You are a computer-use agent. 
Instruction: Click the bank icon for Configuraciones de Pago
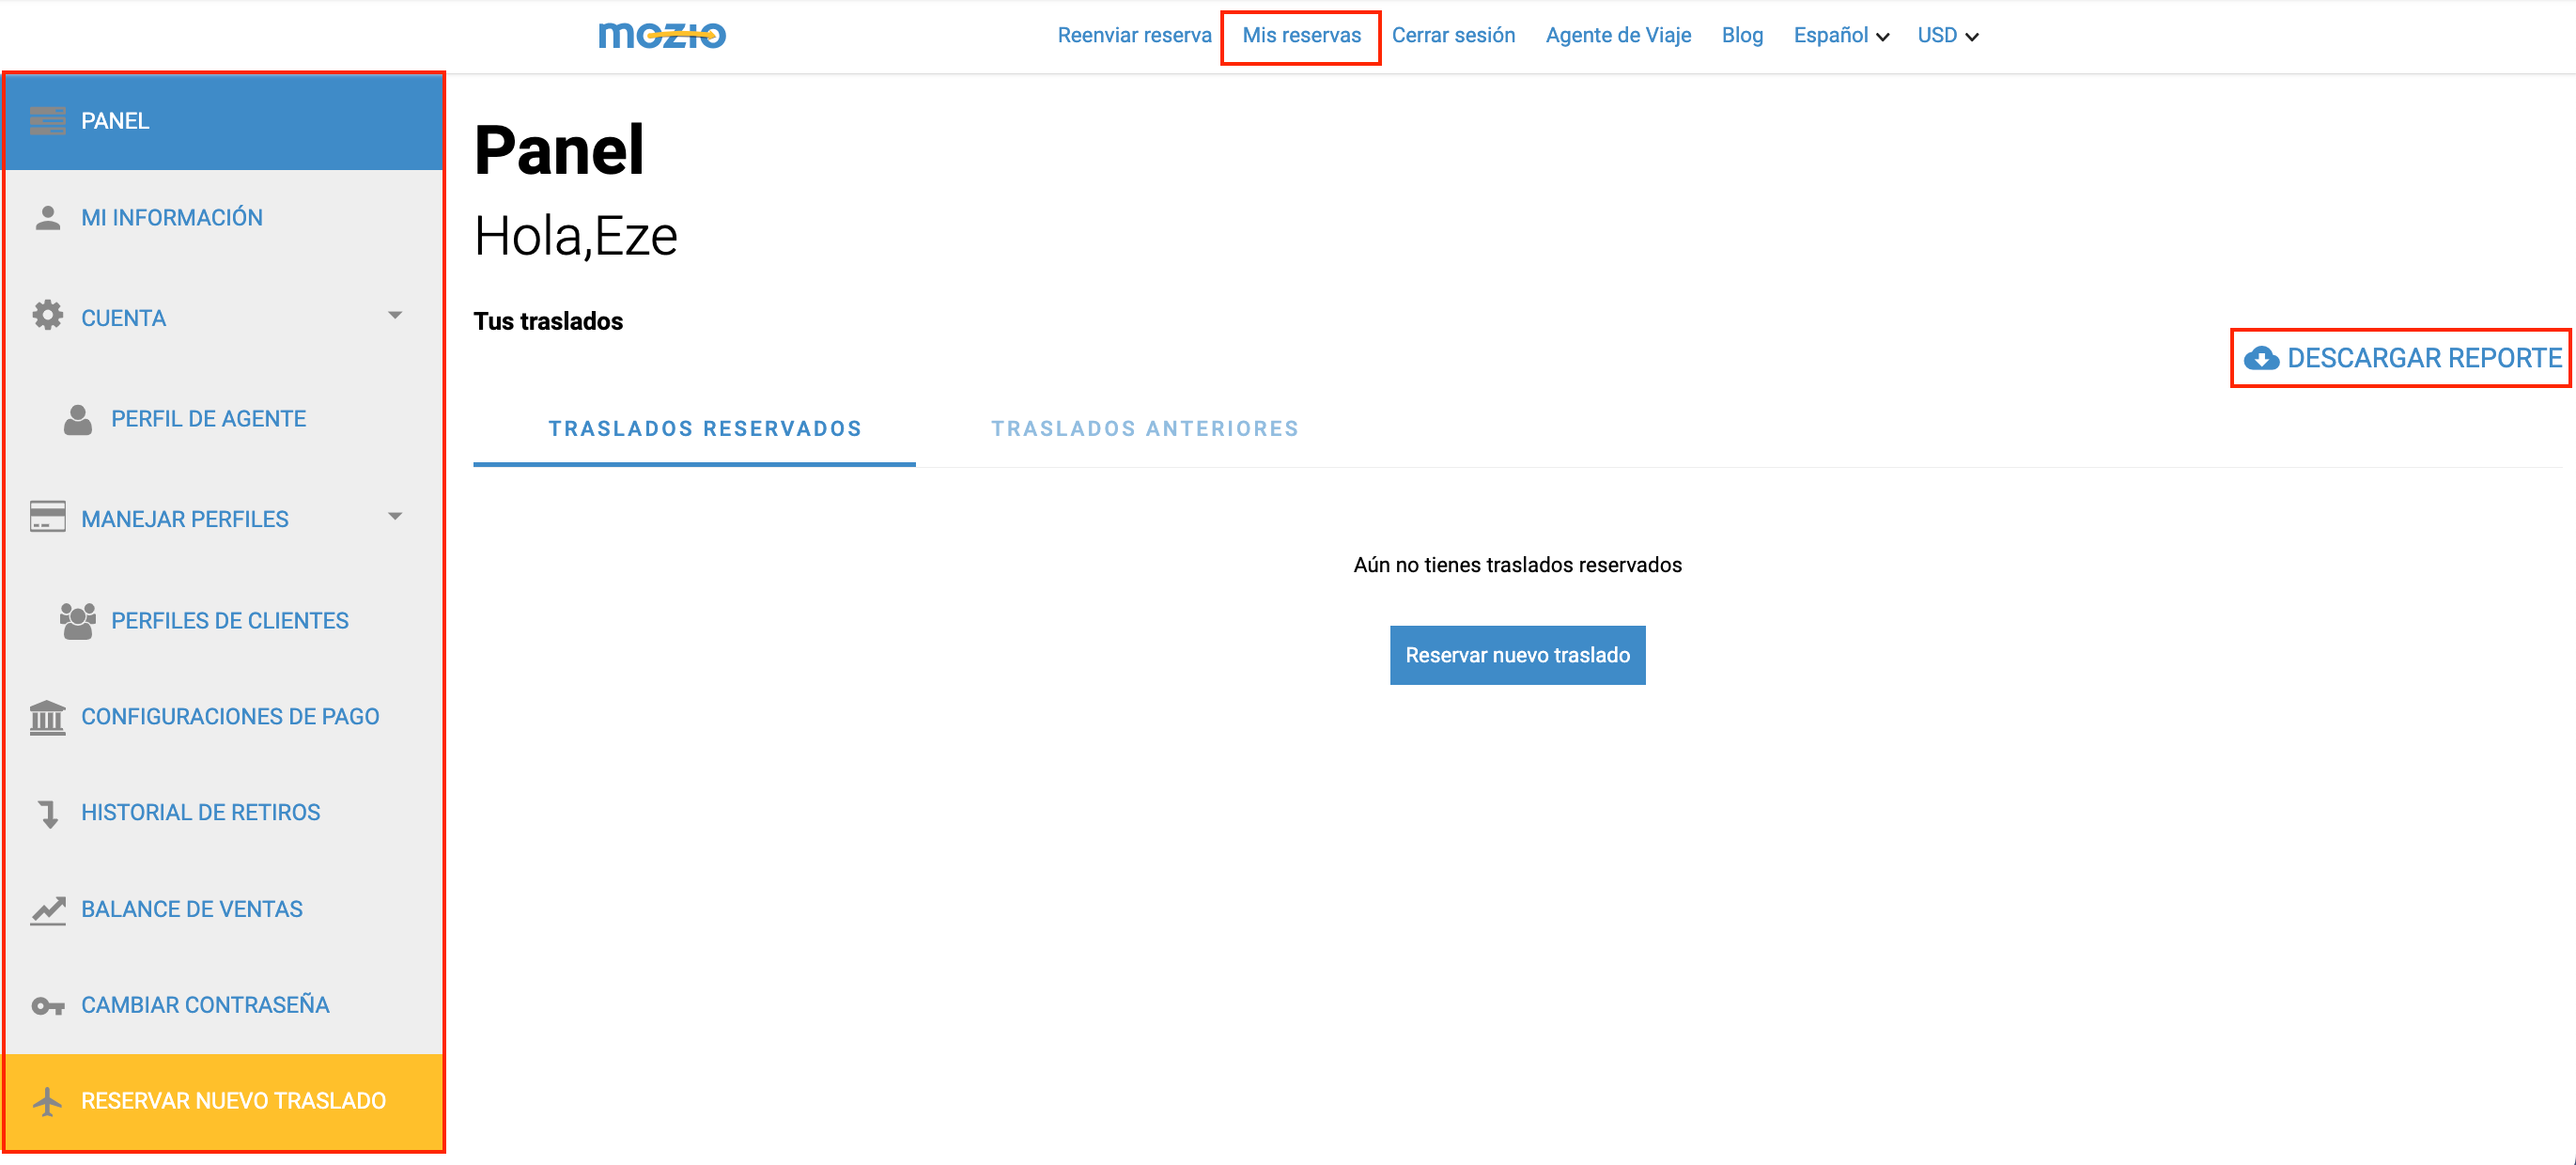[x=48, y=717]
